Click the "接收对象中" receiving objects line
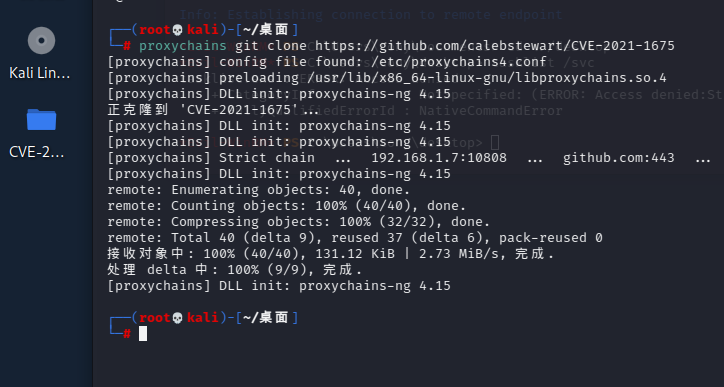This screenshot has width=724, height=387. (330, 254)
